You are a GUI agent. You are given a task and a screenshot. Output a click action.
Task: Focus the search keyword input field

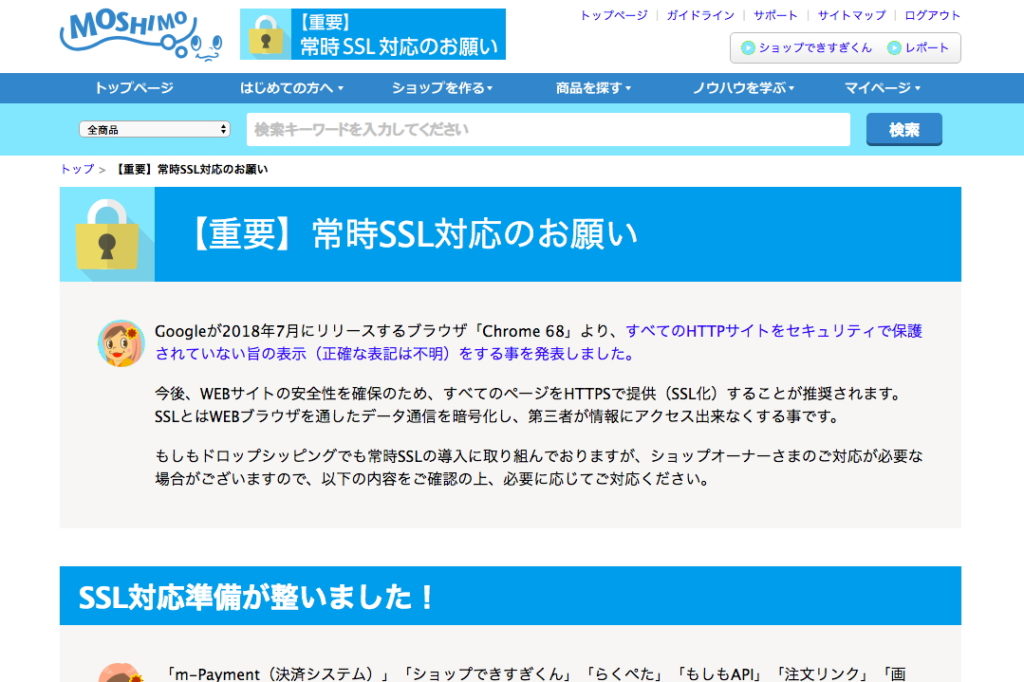click(549, 129)
